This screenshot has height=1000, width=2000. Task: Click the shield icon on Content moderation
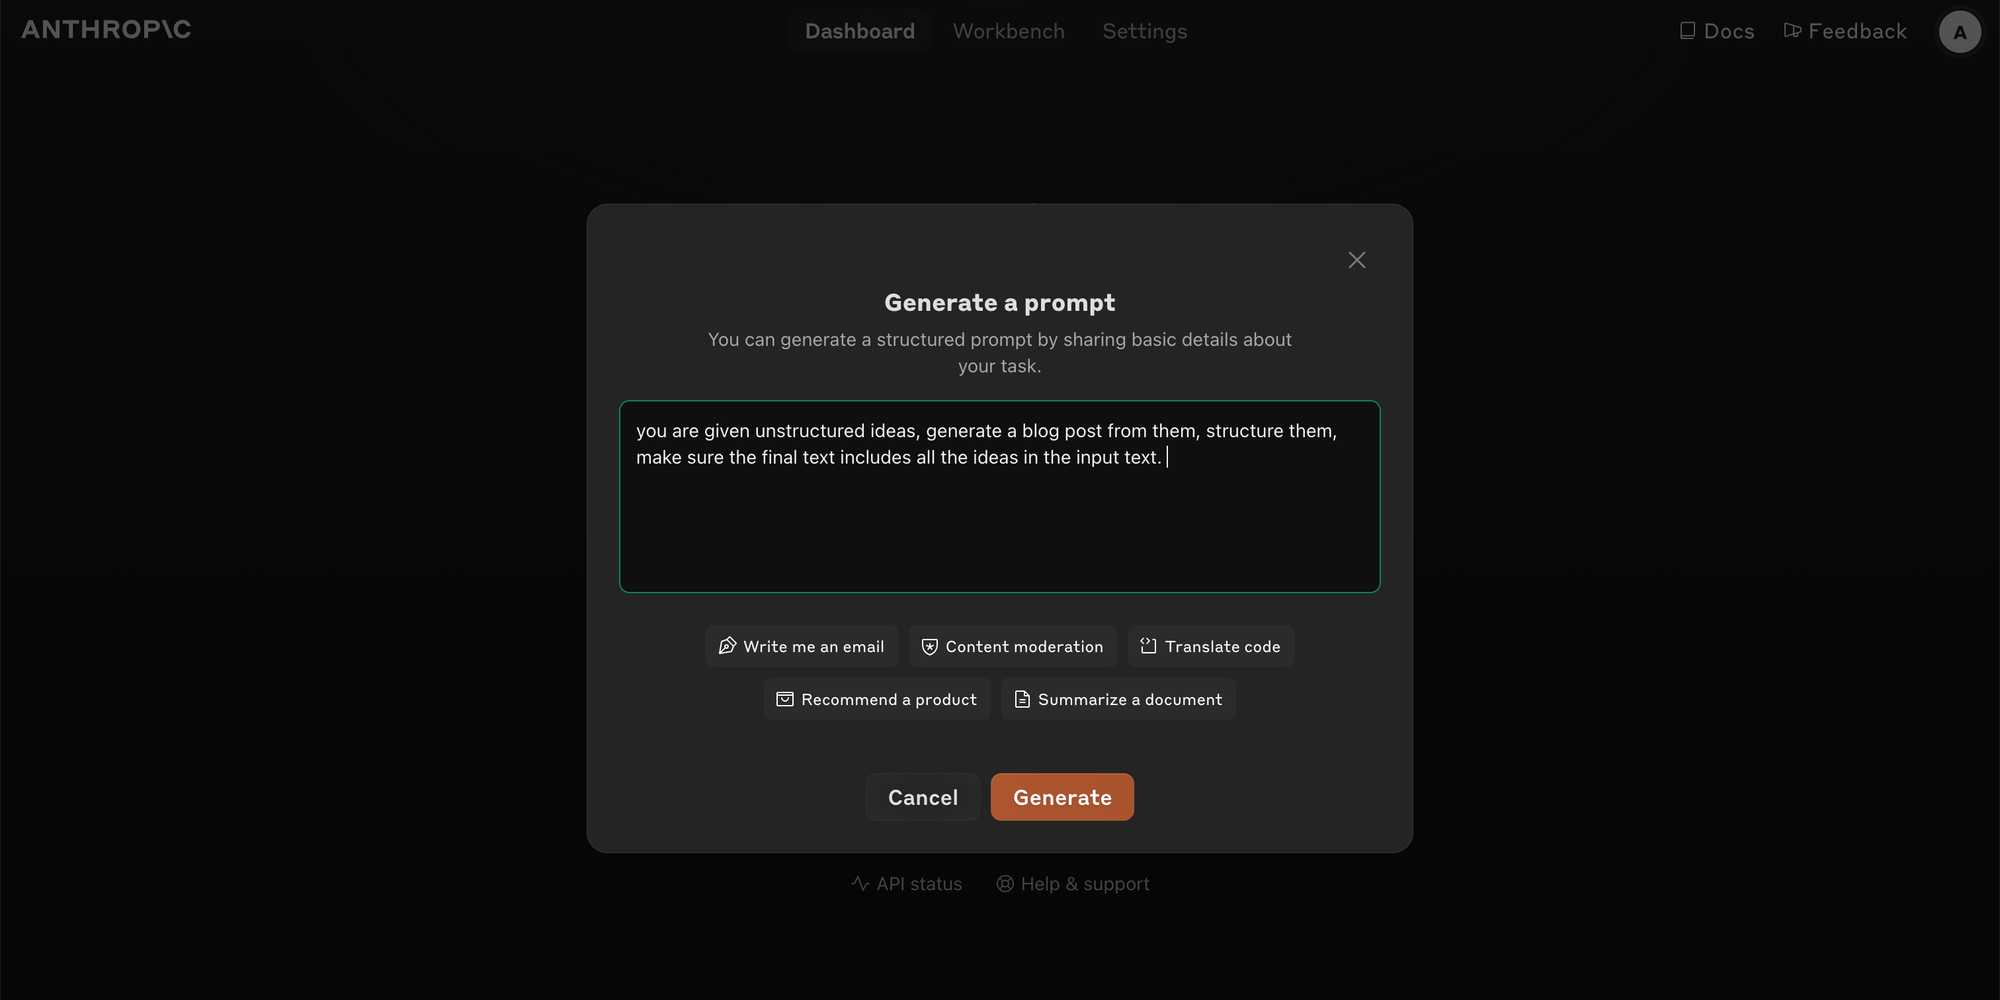929,647
